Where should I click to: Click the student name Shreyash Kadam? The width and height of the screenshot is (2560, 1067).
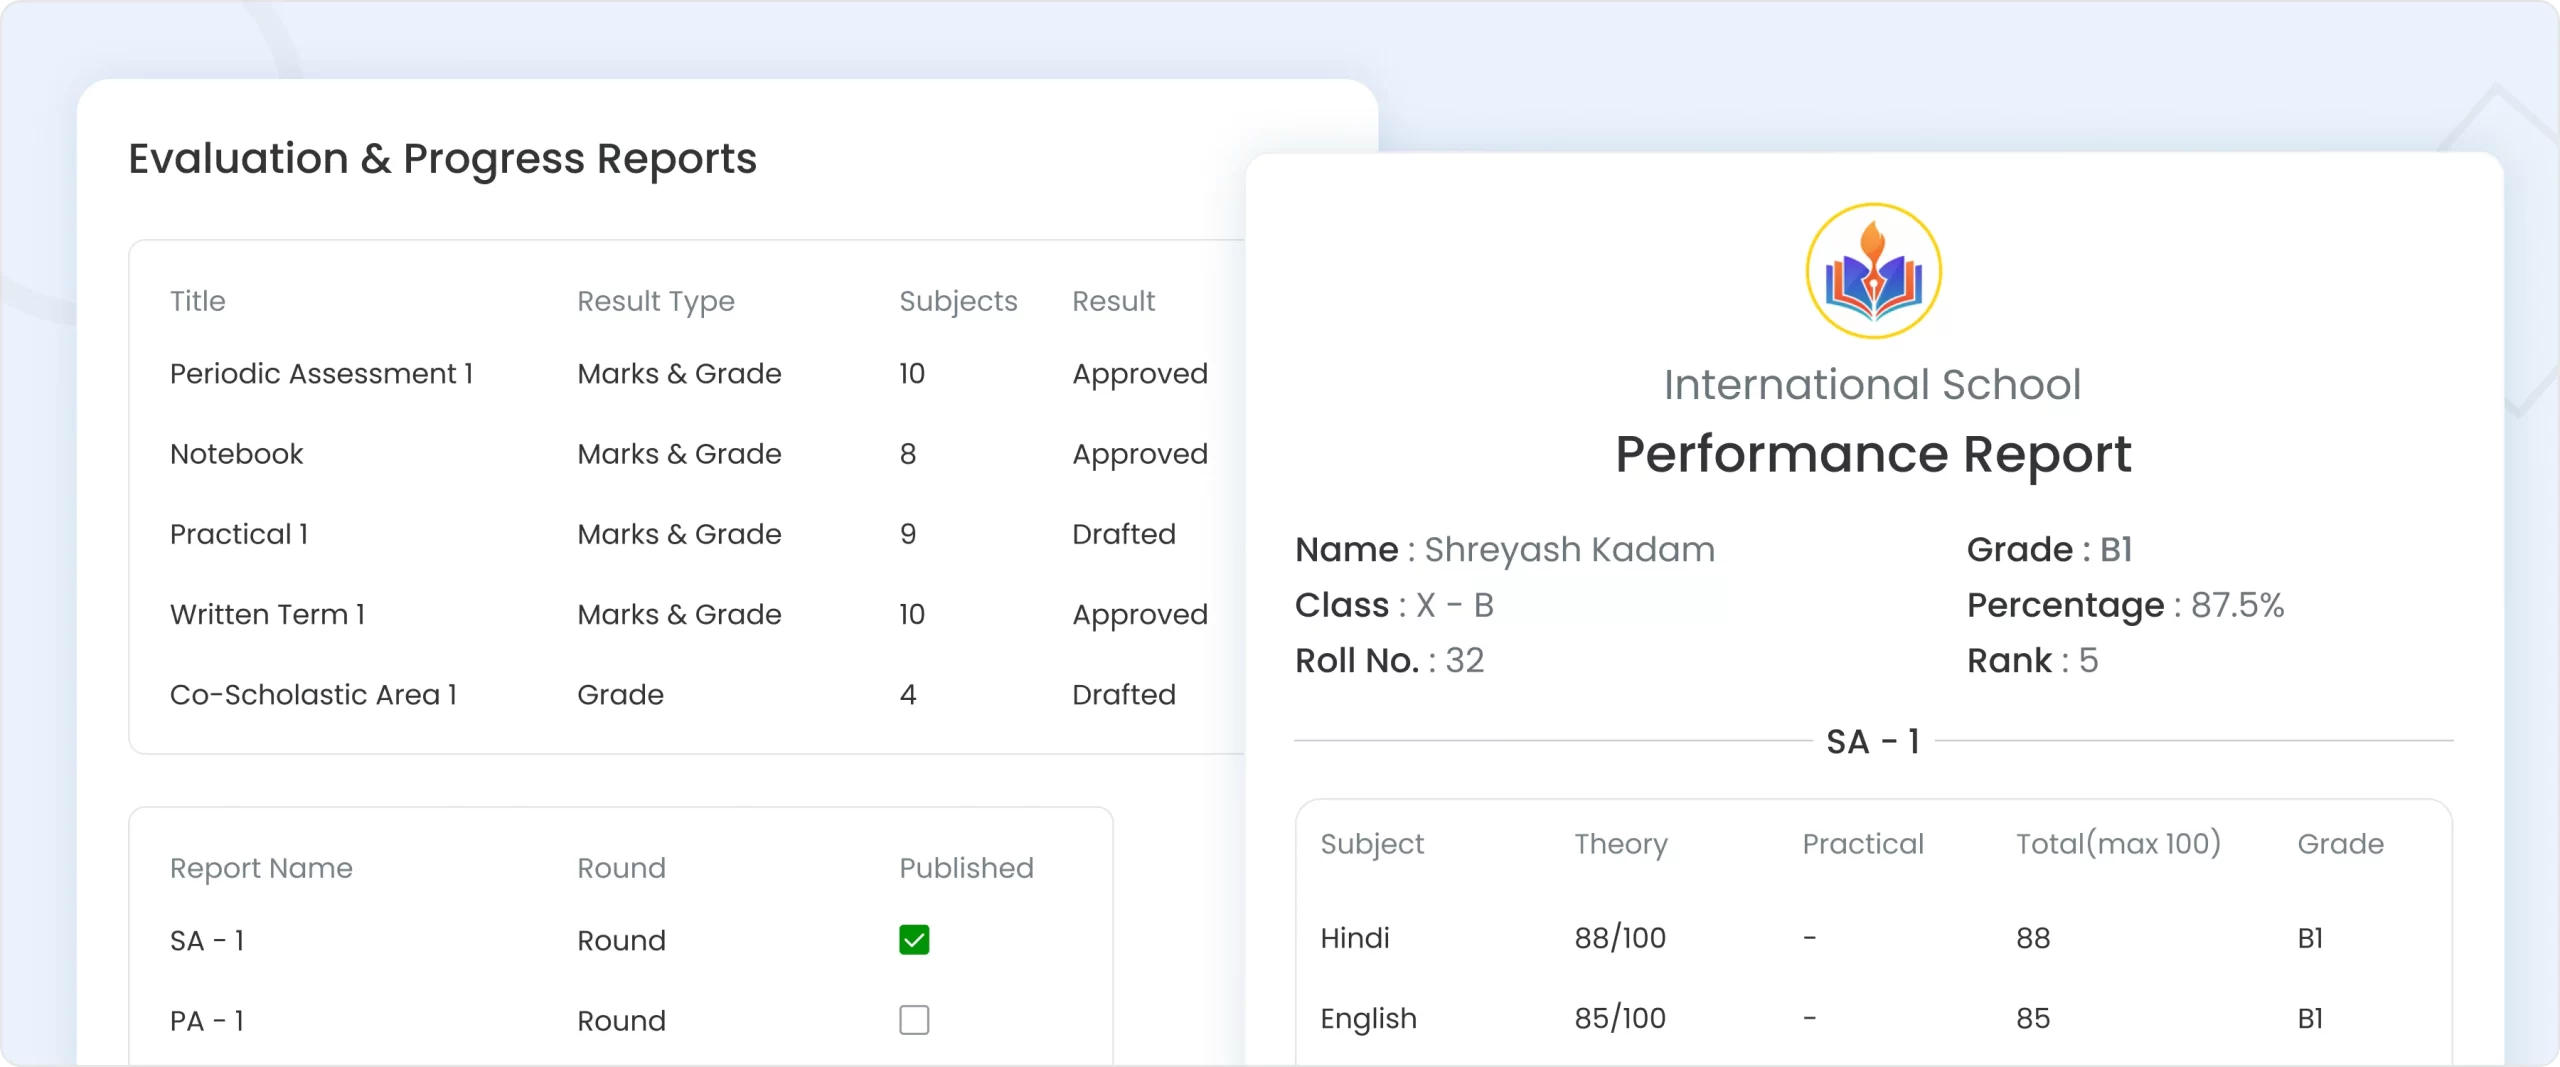(x=1571, y=549)
